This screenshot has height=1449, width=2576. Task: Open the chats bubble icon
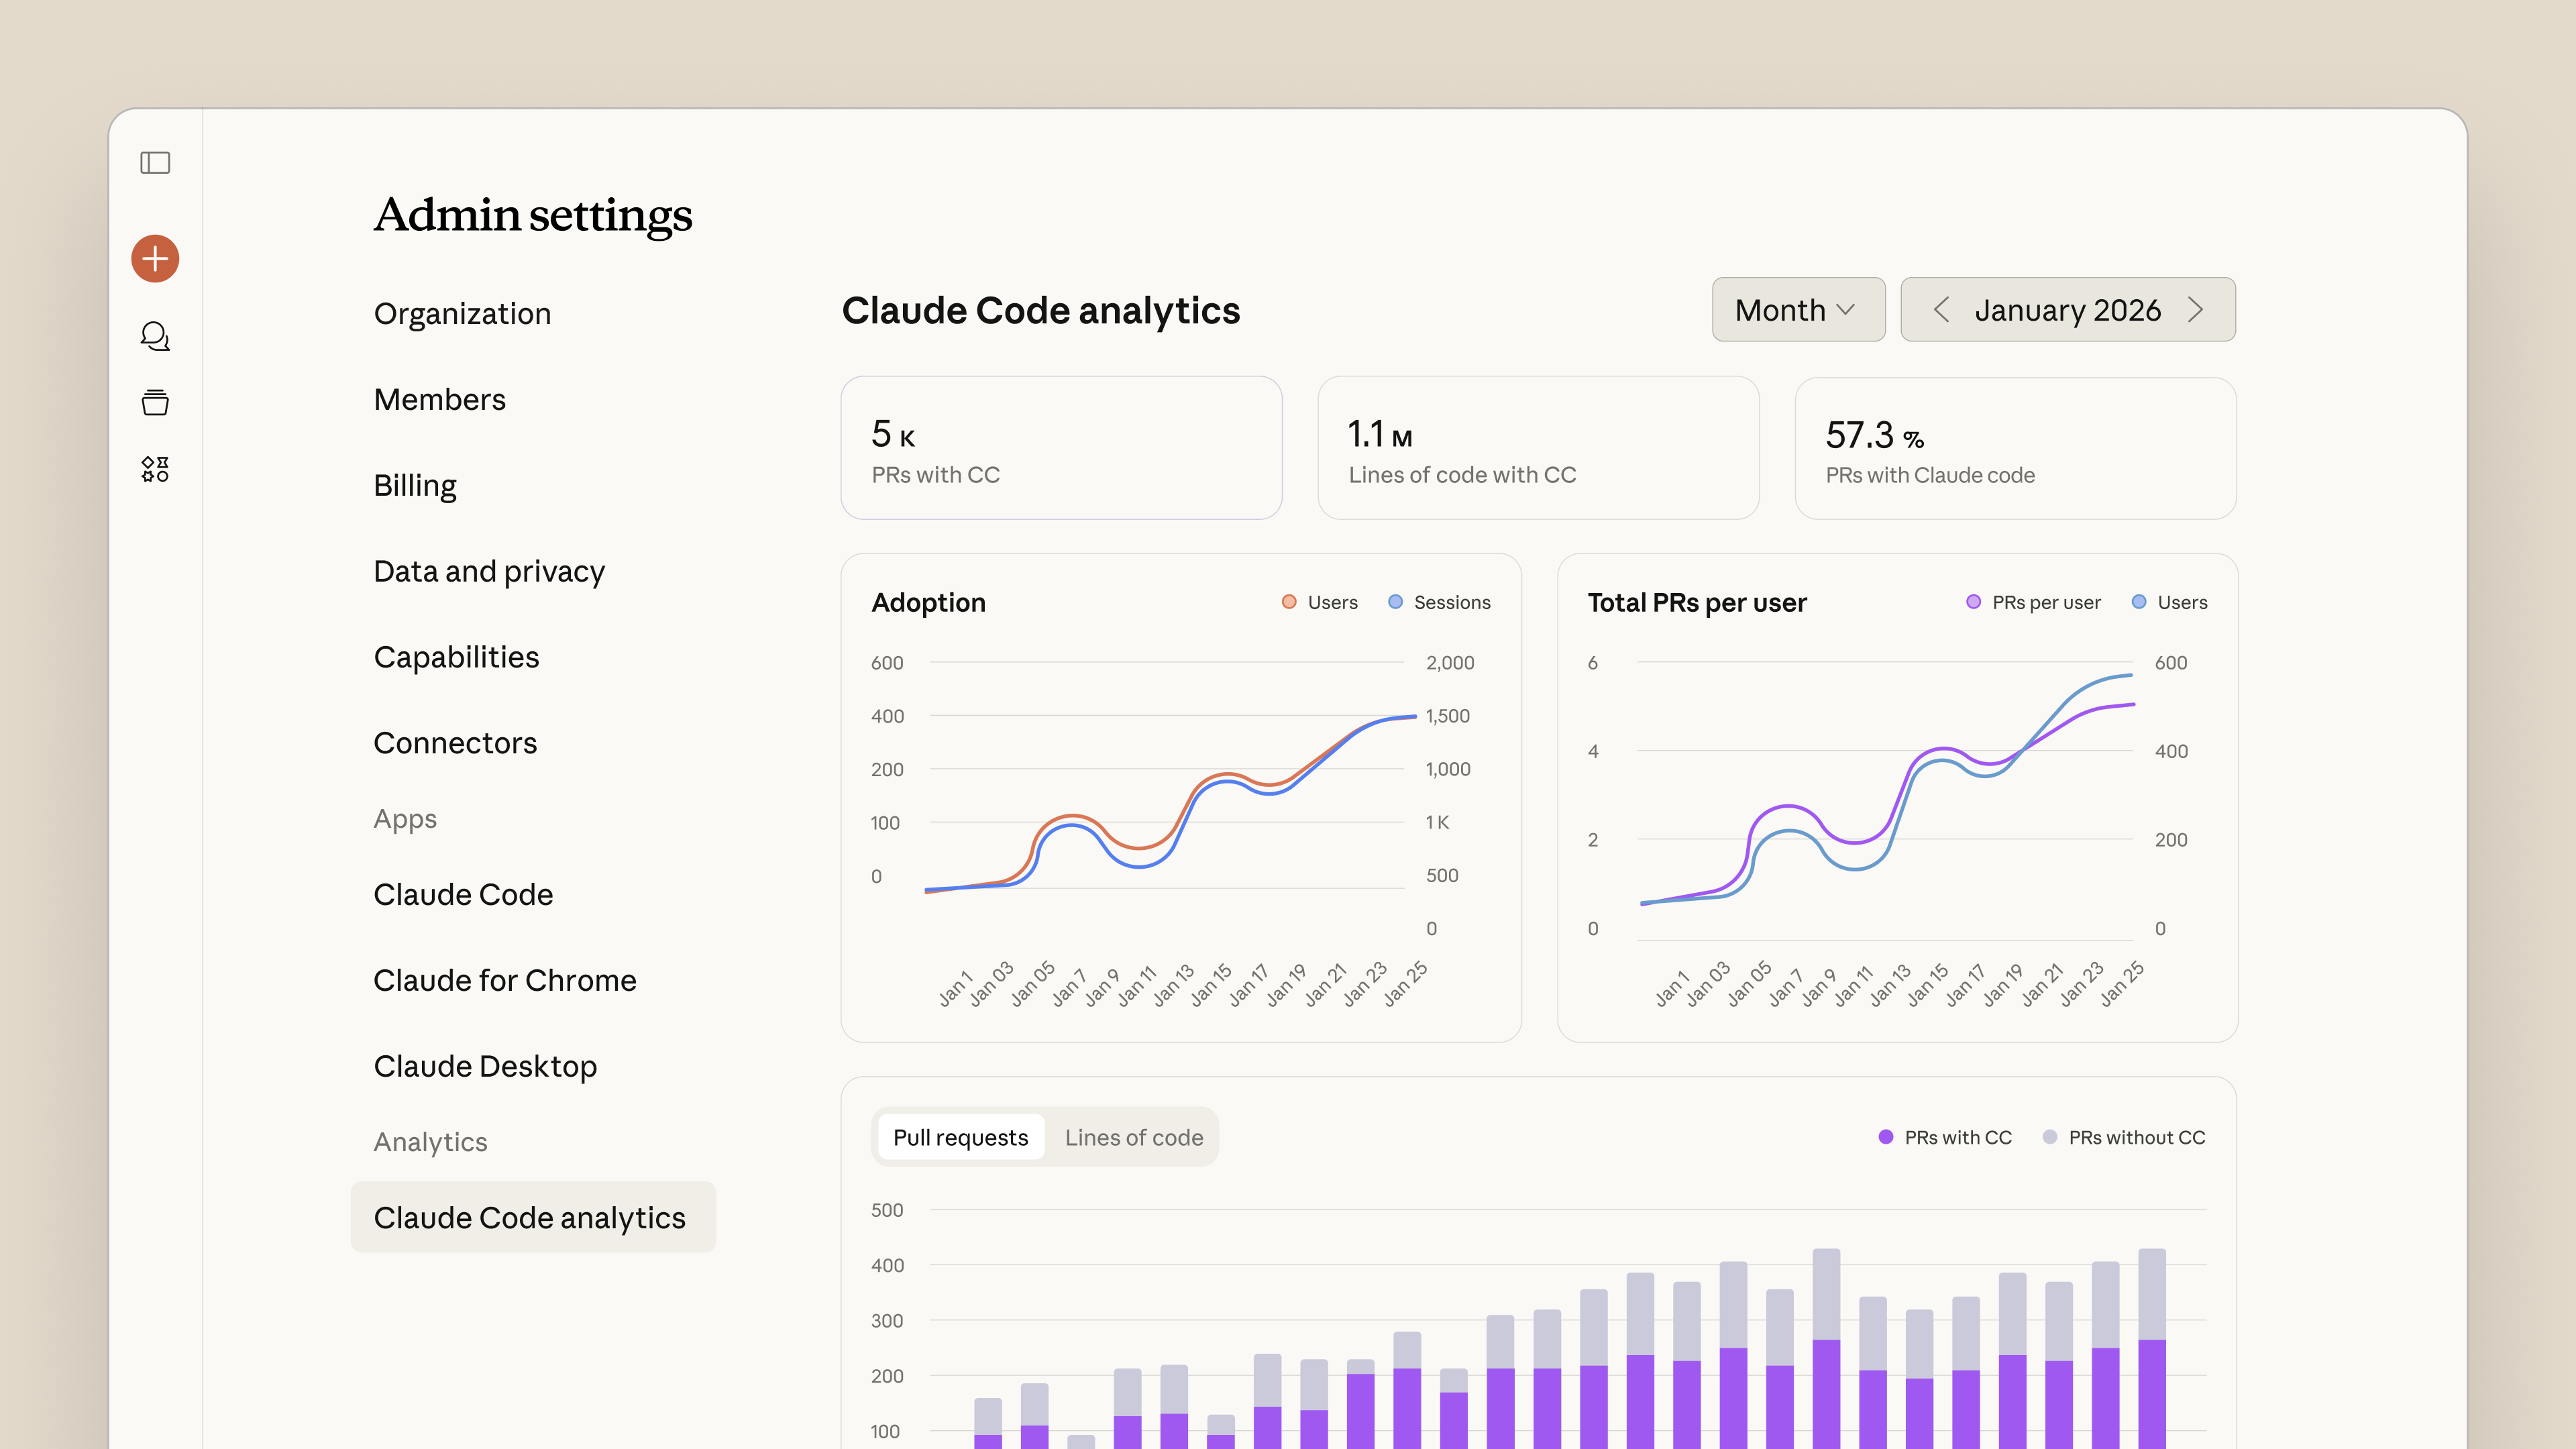click(155, 336)
